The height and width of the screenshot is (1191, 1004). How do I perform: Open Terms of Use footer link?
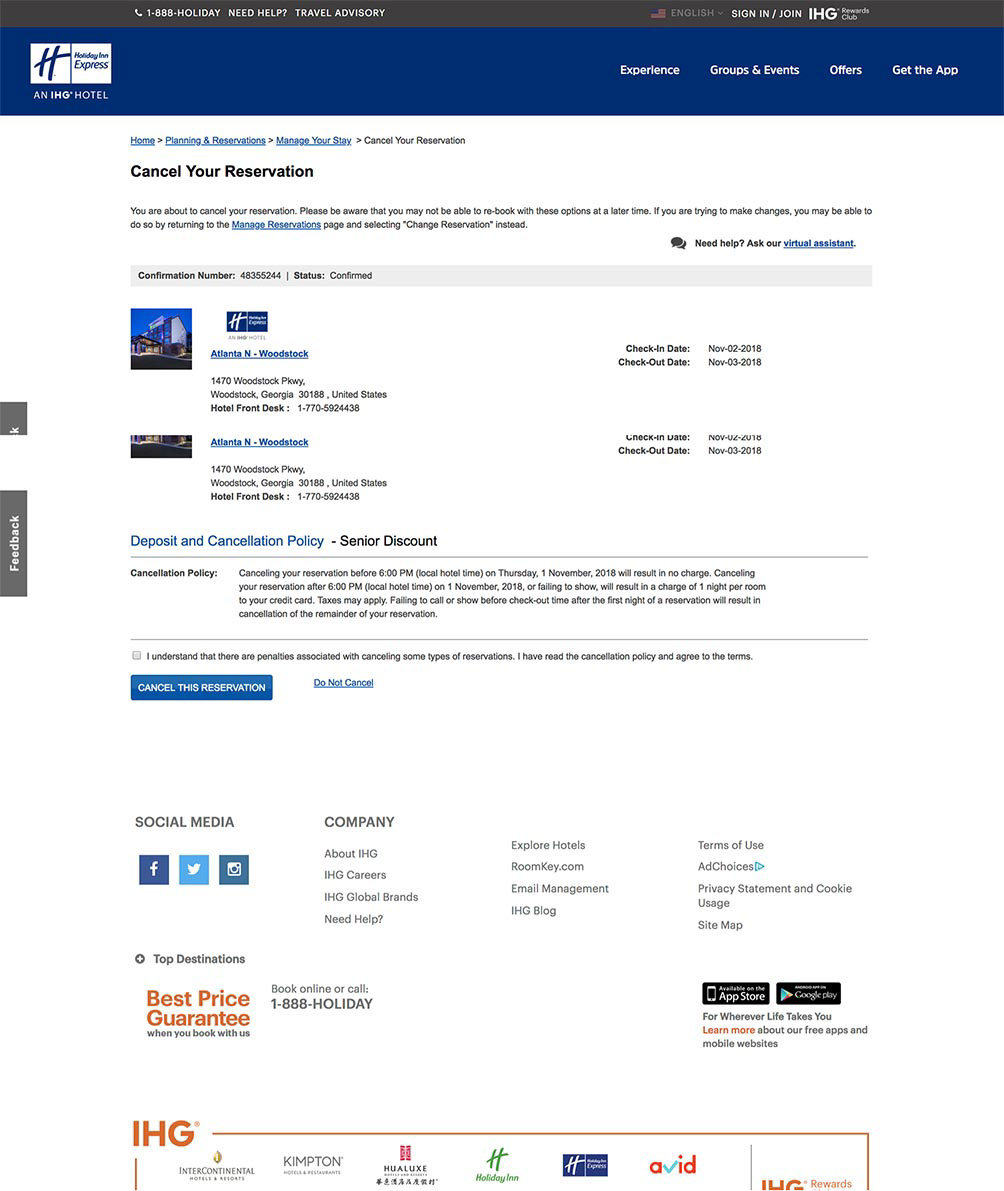click(731, 845)
